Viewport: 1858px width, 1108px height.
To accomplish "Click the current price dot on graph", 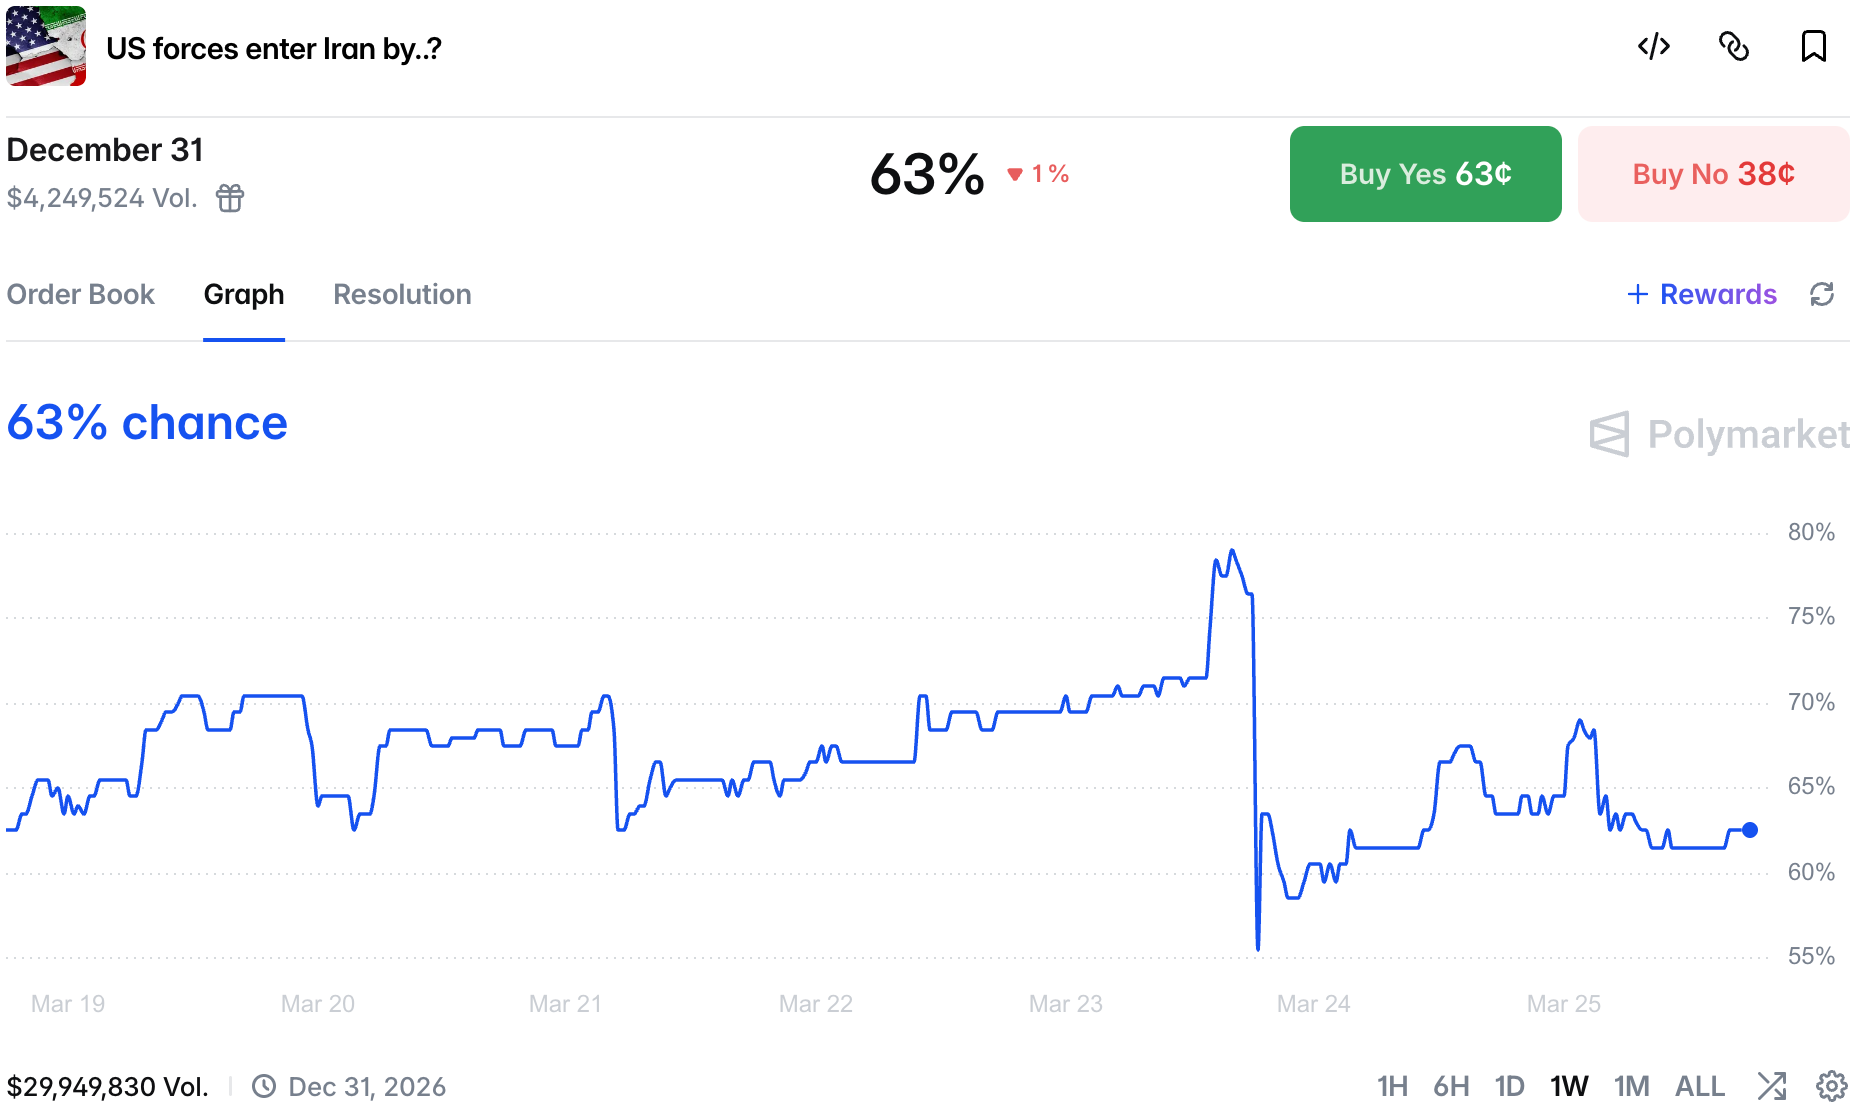I will pos(1750,830).
